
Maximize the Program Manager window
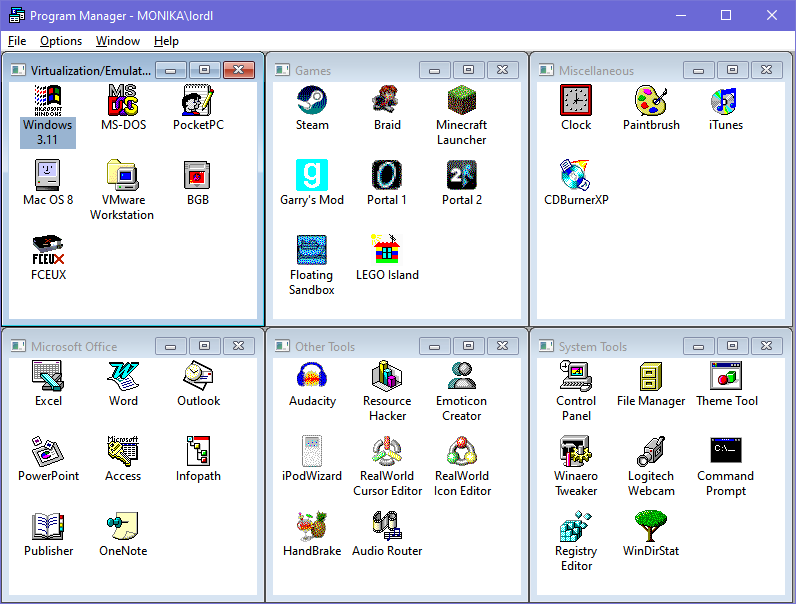click(x=726, y=15)
